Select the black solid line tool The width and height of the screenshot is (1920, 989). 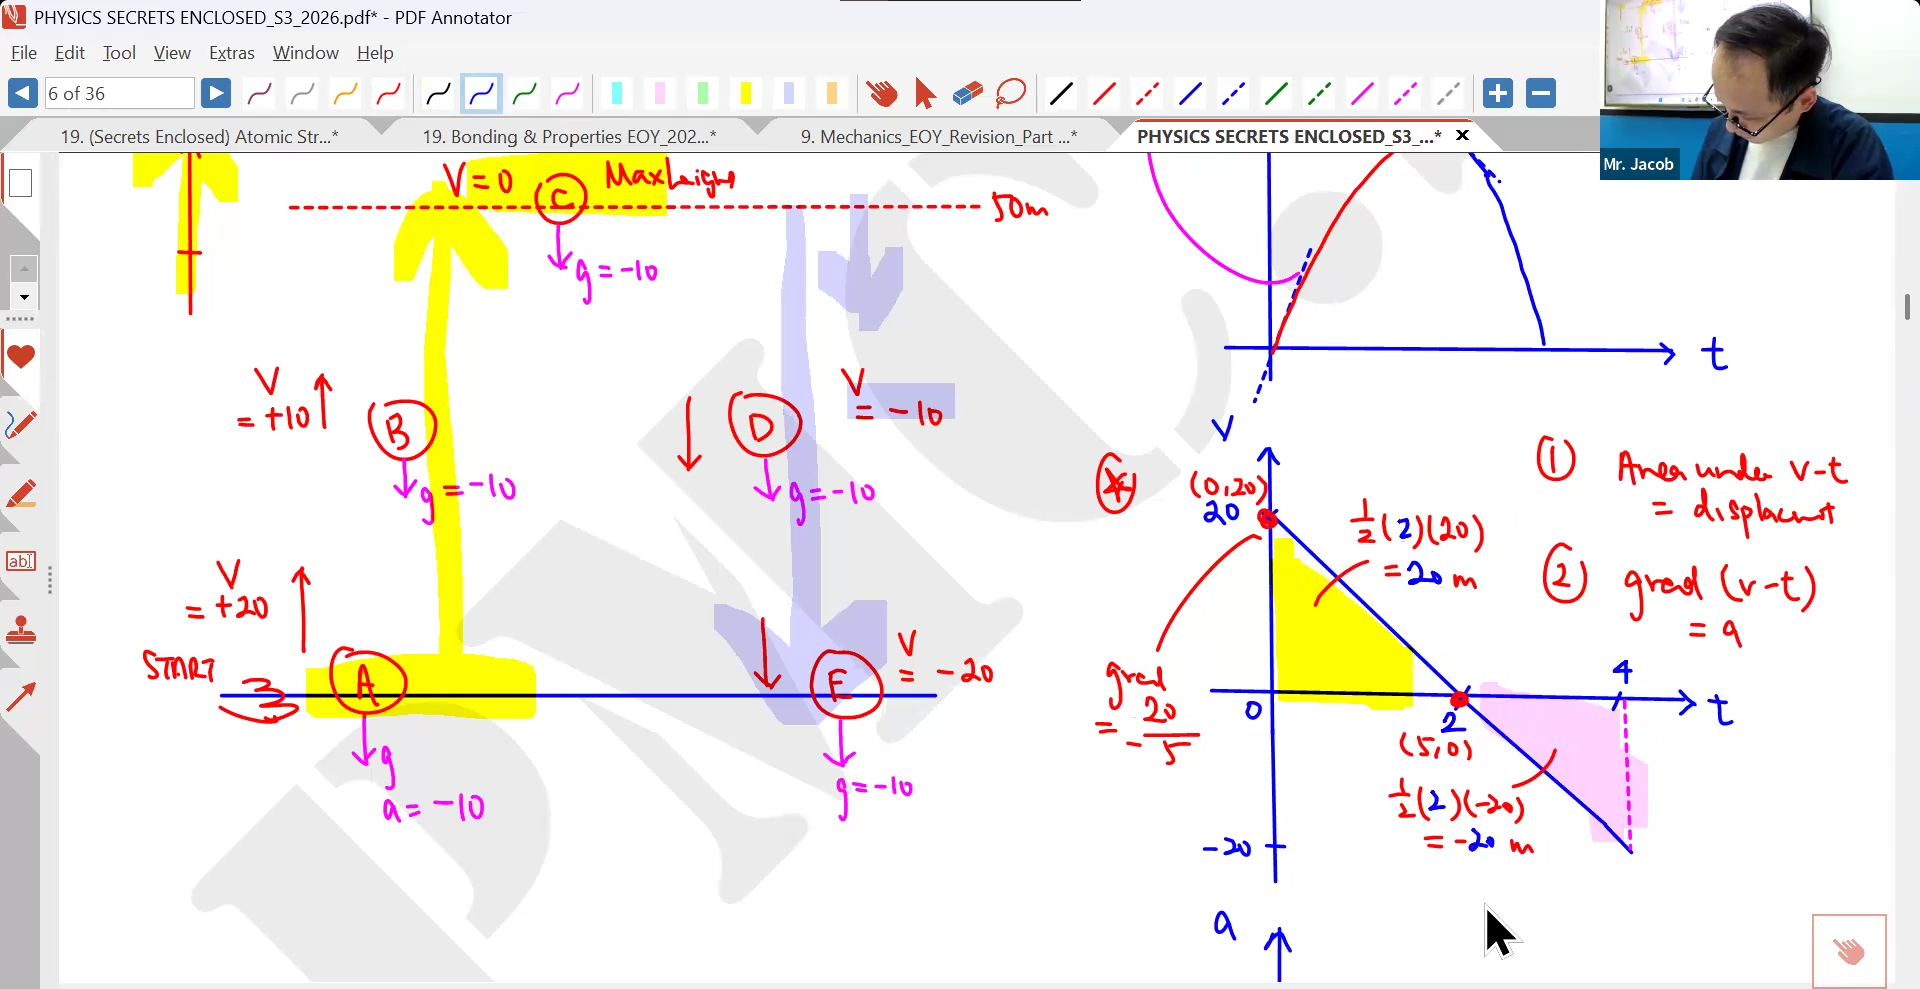pos(1061,94)
